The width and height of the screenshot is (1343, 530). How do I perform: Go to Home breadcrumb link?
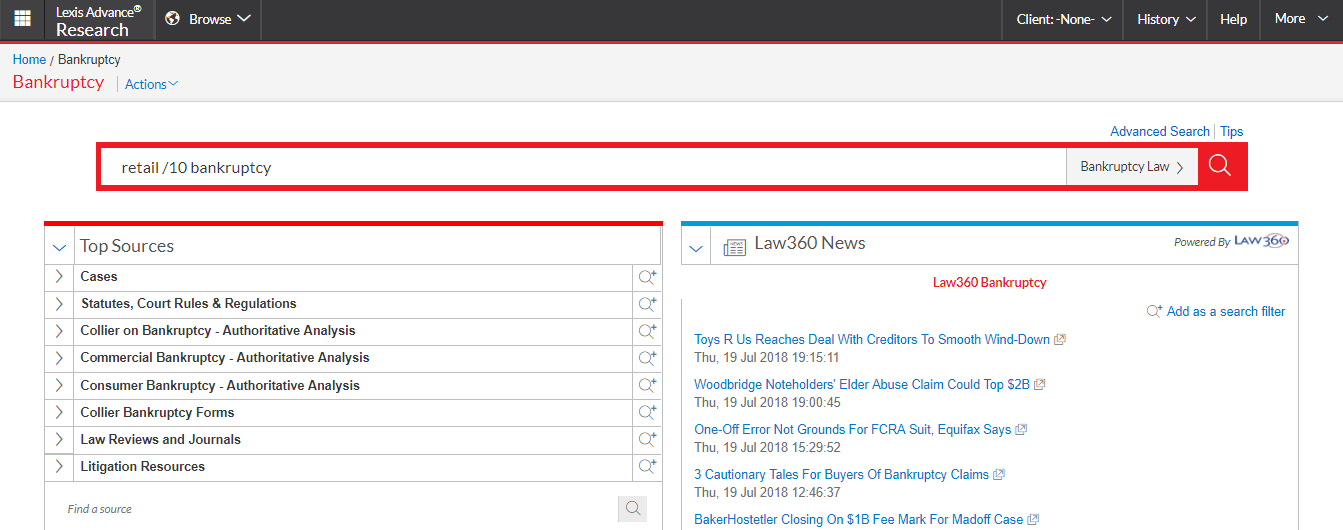pos(29,60)
